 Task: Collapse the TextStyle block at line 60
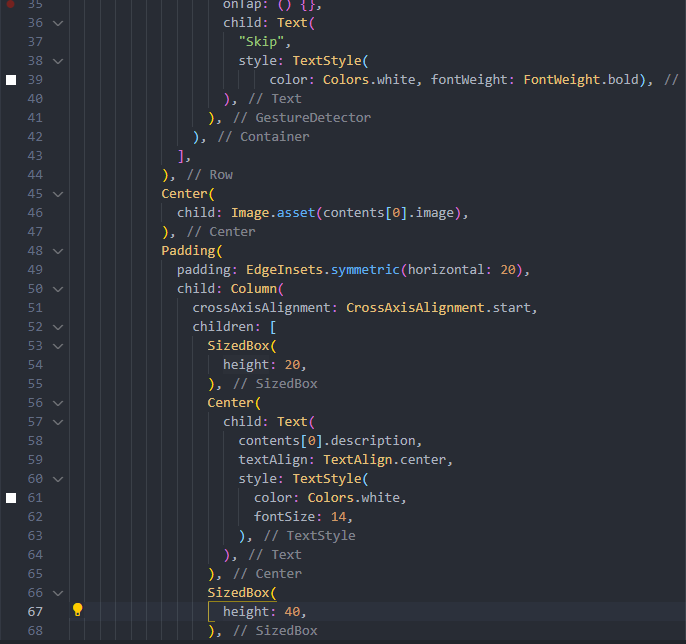pos(57,479)
